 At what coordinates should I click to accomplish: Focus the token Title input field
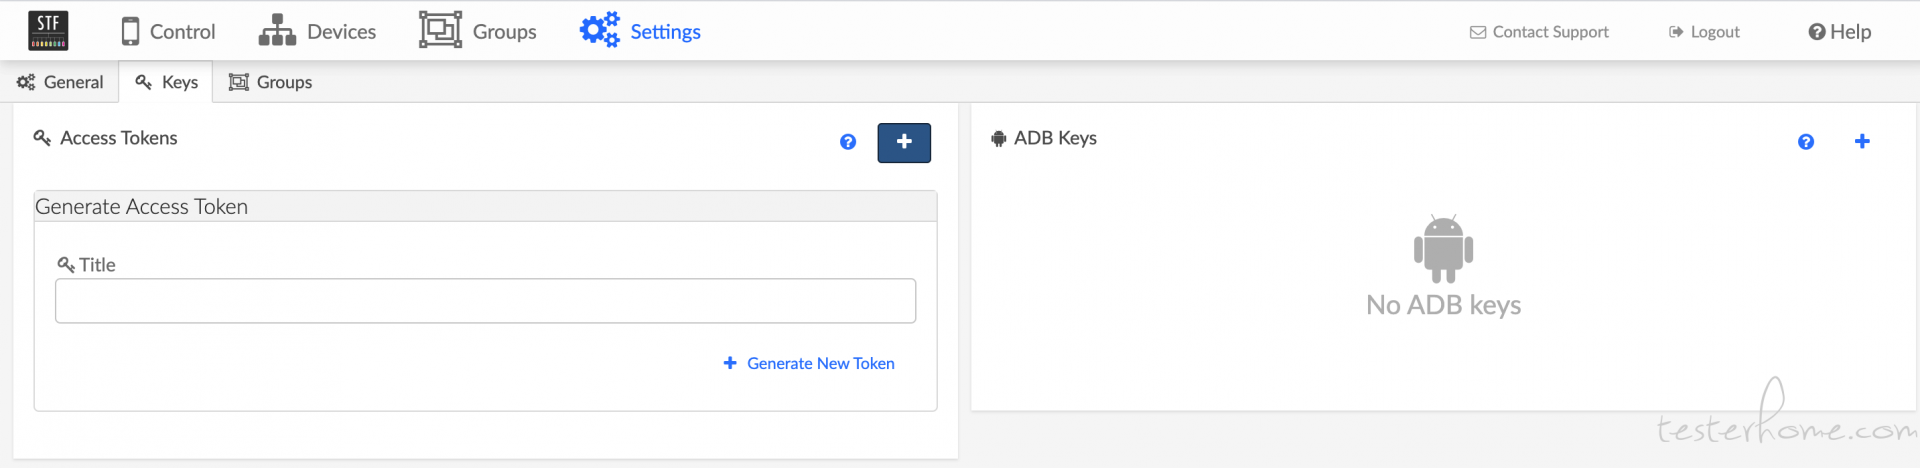coord(485,301)
